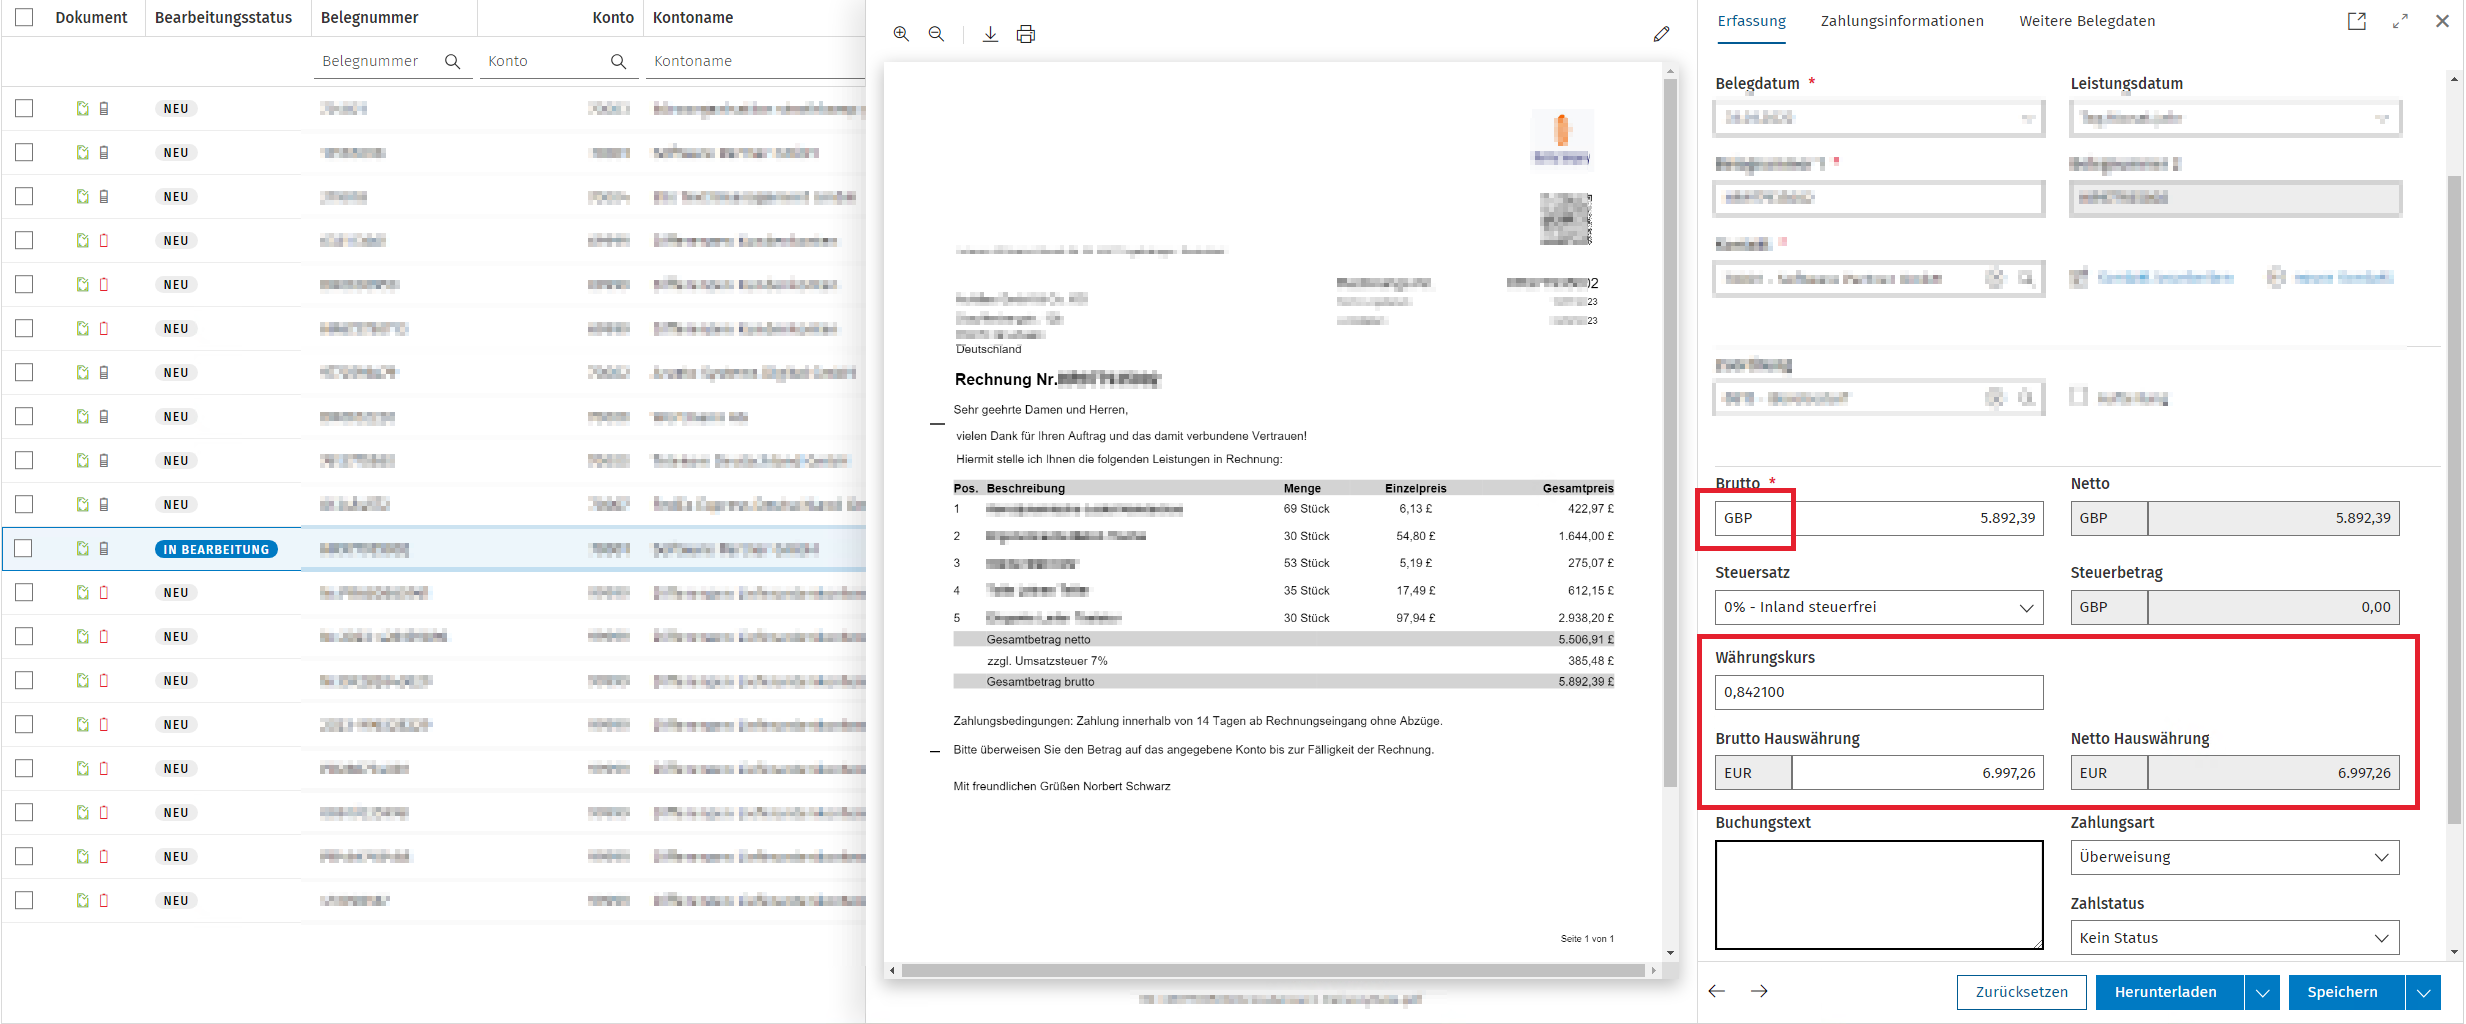Click document icon in the IN BEARBEITUNG row
2466x1024 pixels.
coord(83,548)
